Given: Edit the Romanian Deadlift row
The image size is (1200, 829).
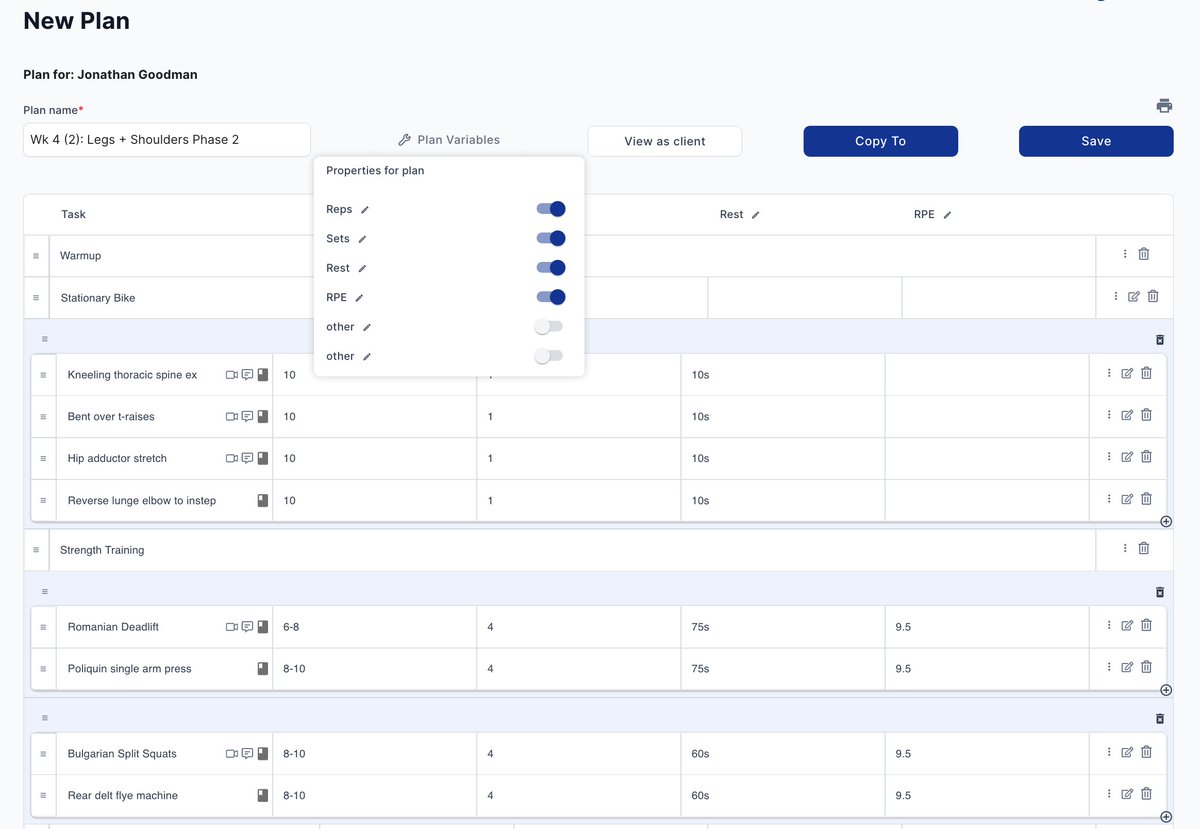Looking at the screenshot, I should point(1127,625).
